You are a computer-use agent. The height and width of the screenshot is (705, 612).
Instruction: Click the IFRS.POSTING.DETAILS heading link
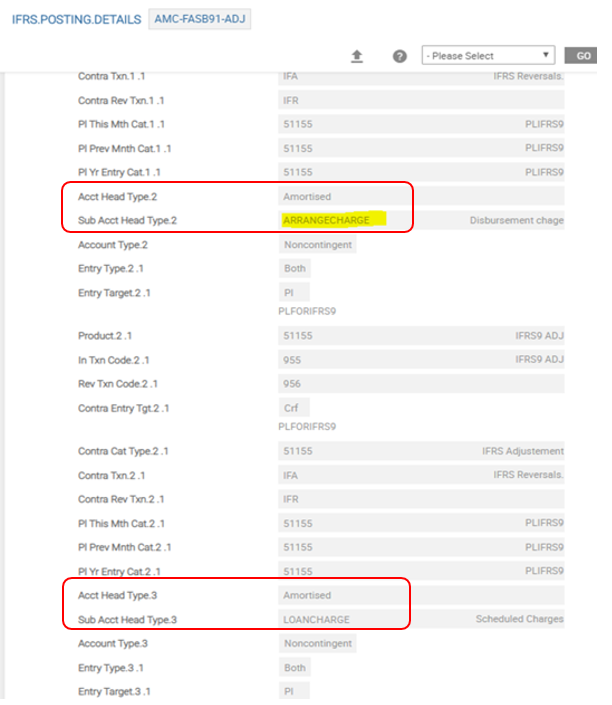click(76, 21)
